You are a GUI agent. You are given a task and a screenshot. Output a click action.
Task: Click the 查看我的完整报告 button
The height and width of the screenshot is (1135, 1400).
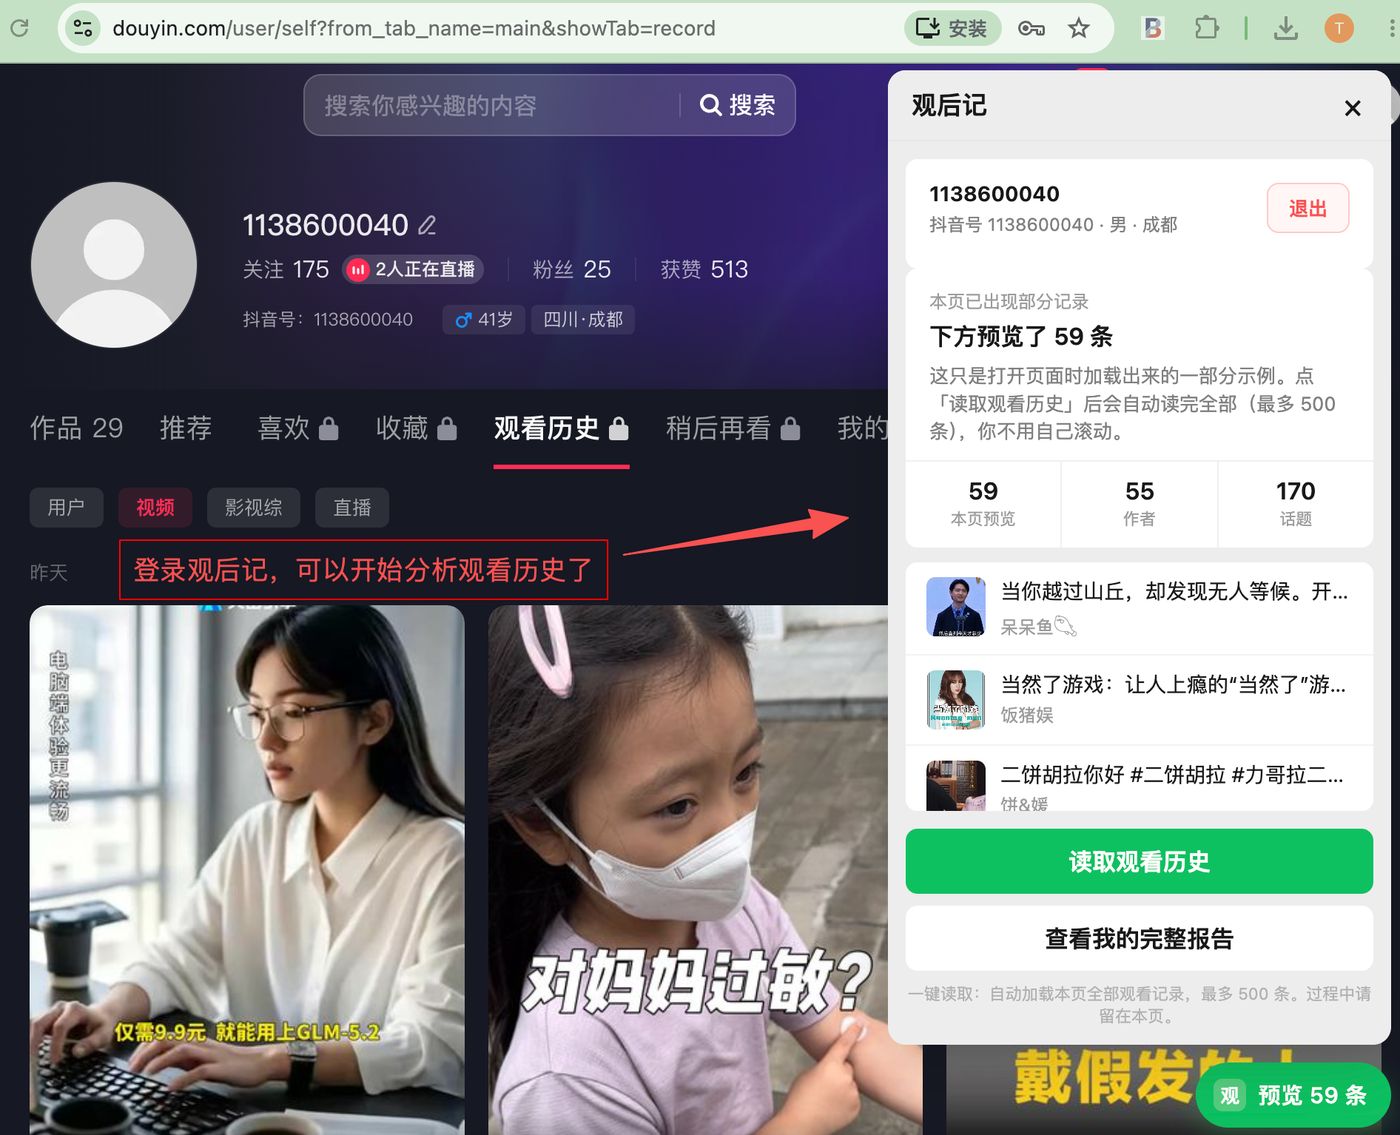pyautogui.click(x=1139, y=938)
